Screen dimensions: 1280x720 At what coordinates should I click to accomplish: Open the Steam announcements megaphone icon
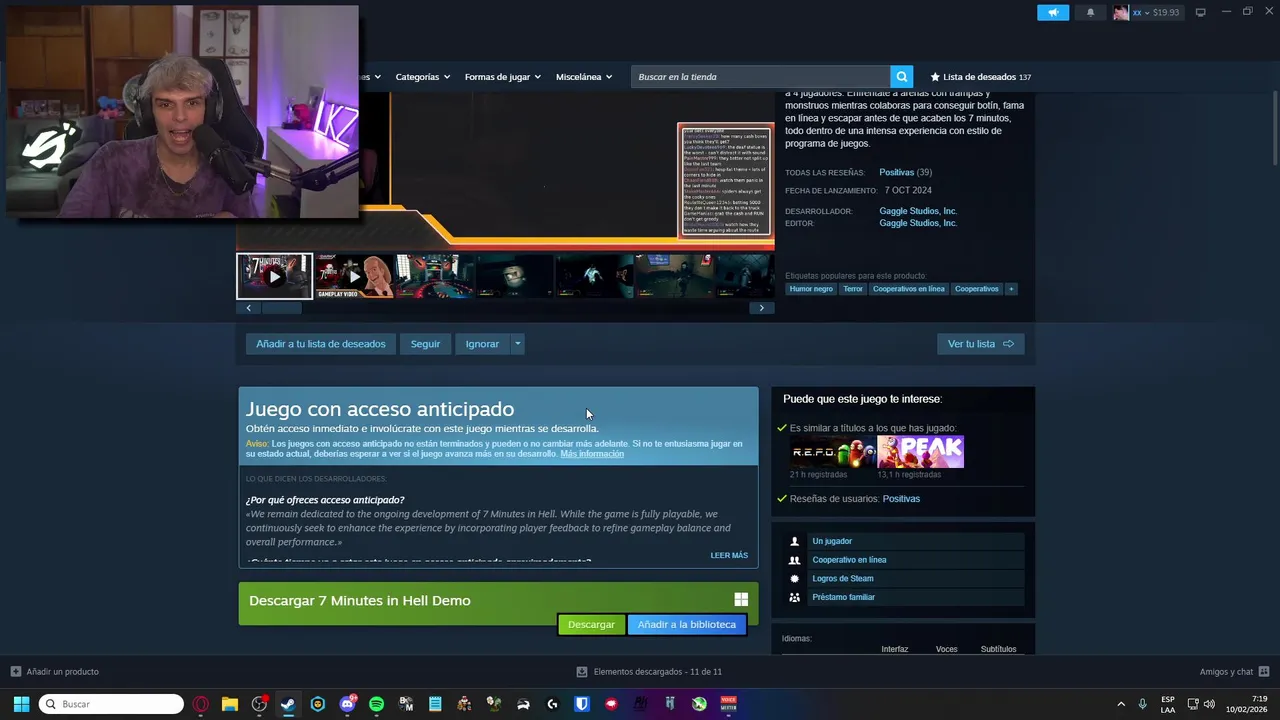(1052, 12)
